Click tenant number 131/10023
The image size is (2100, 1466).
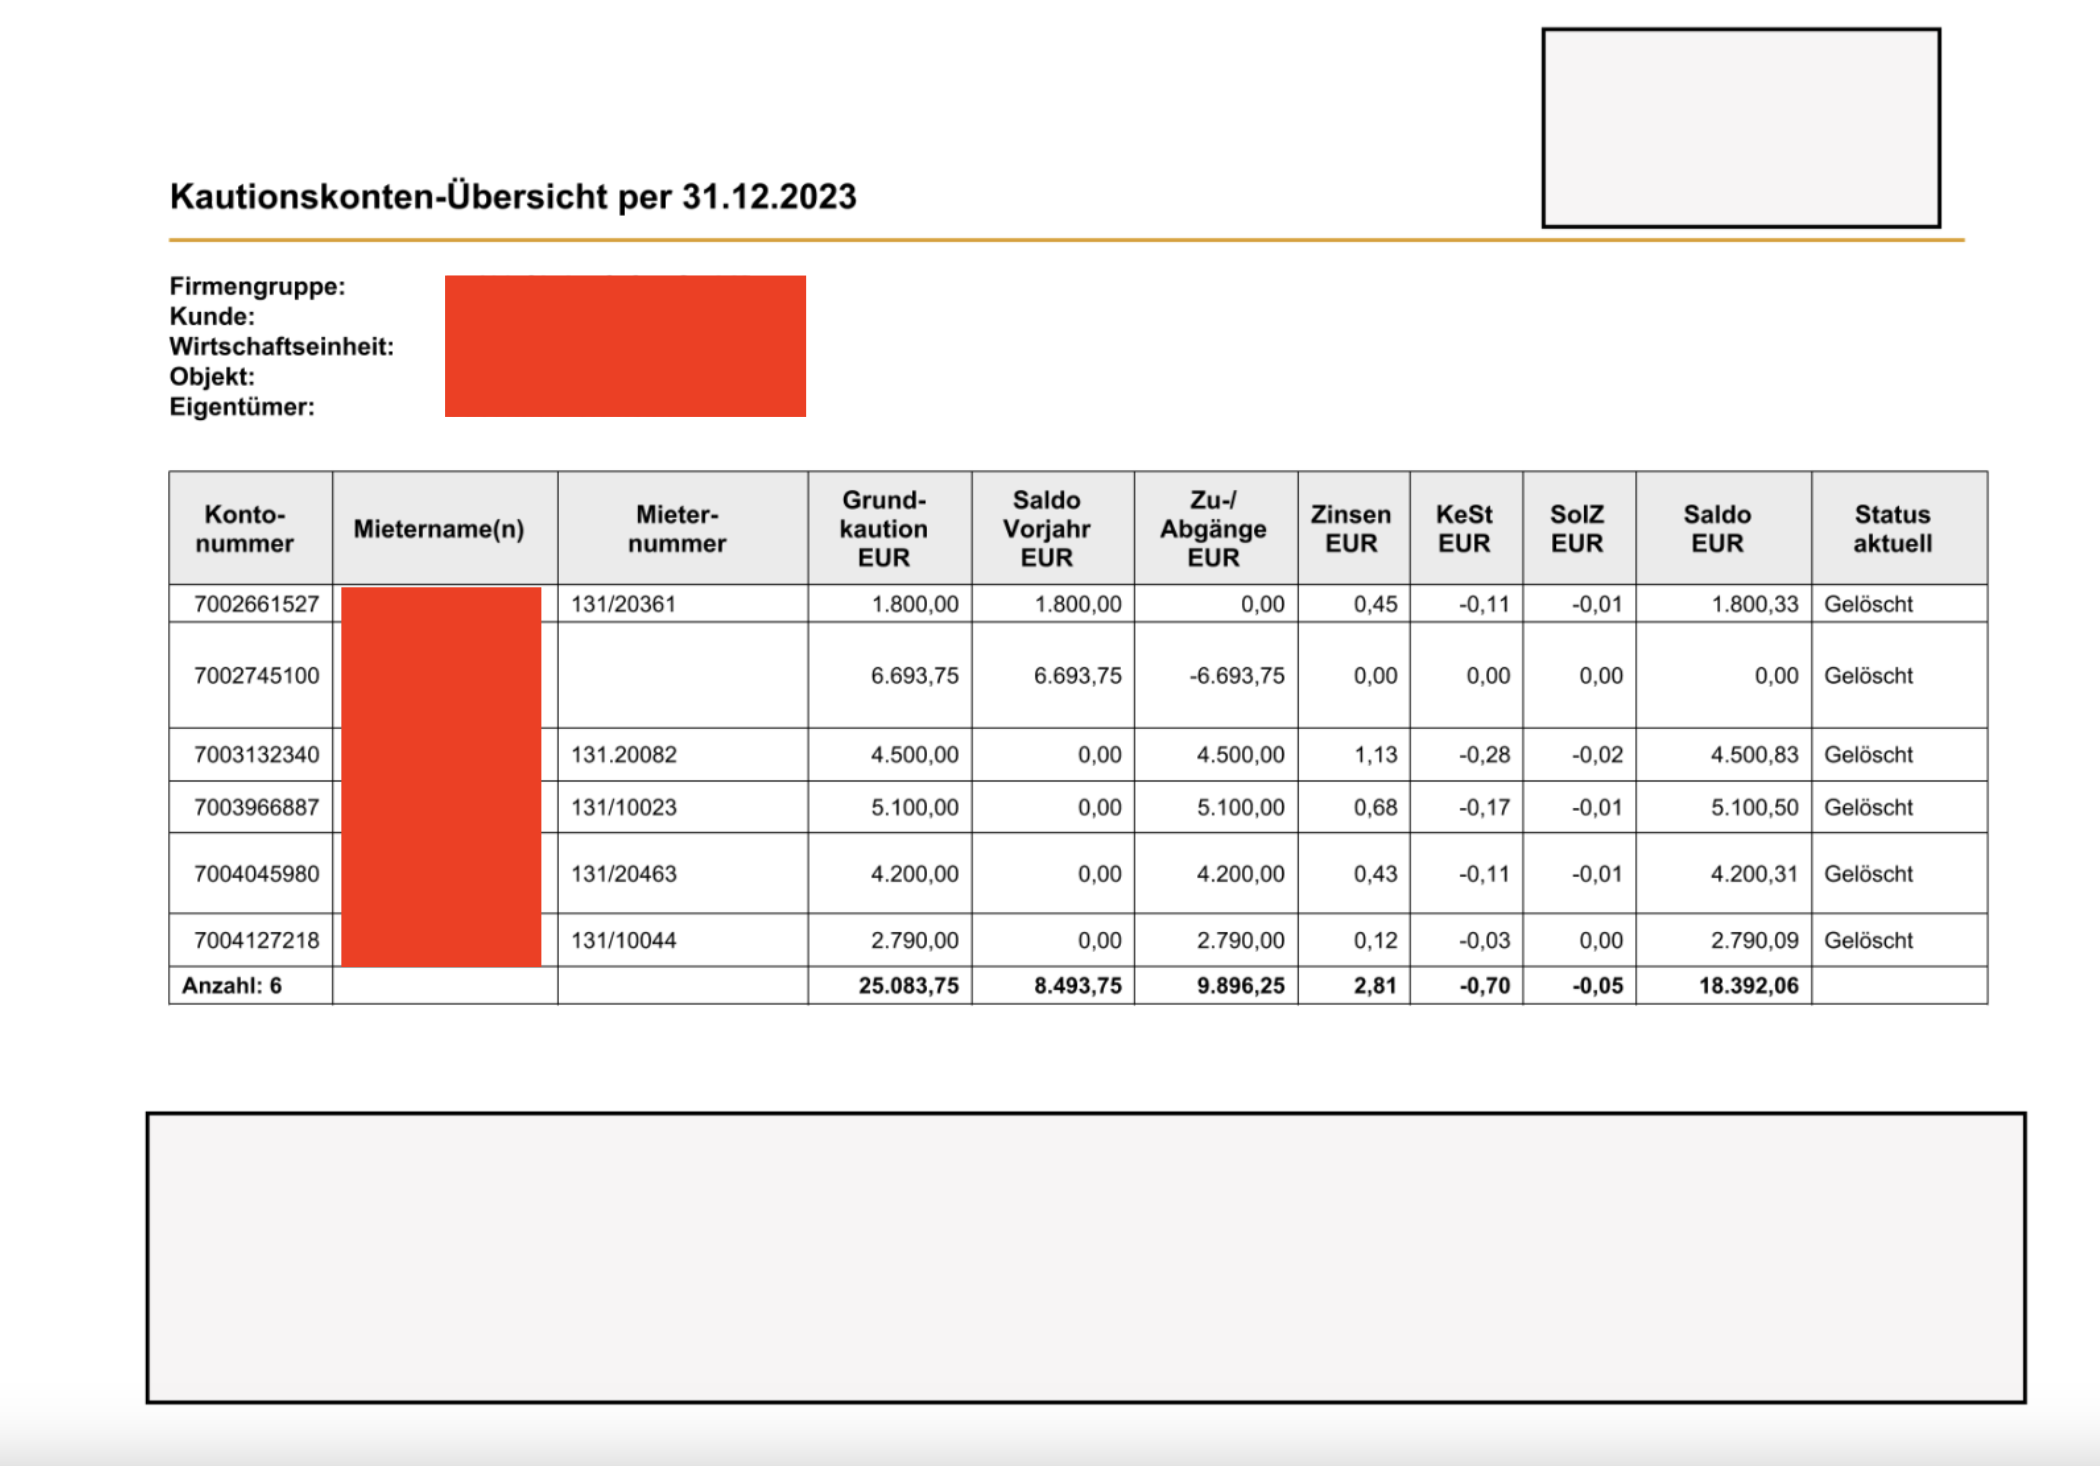point(624,807)
